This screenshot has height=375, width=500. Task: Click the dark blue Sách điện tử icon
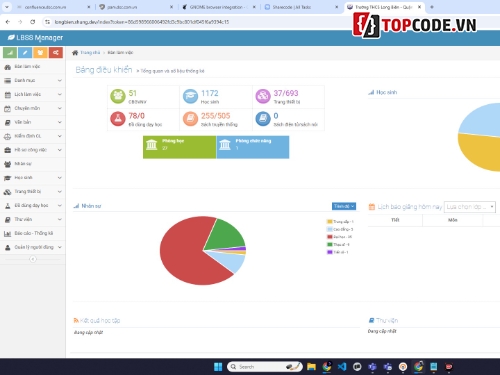[x=263, y=119]
